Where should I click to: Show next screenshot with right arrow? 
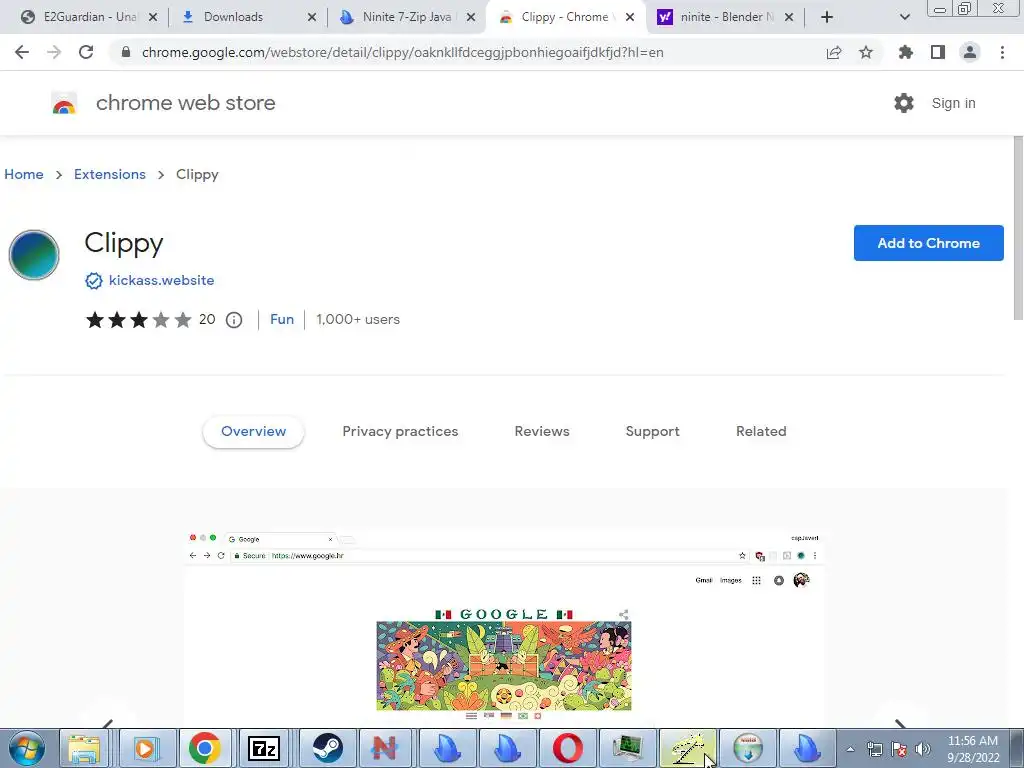pyautogui.click(x=900, y=724)
